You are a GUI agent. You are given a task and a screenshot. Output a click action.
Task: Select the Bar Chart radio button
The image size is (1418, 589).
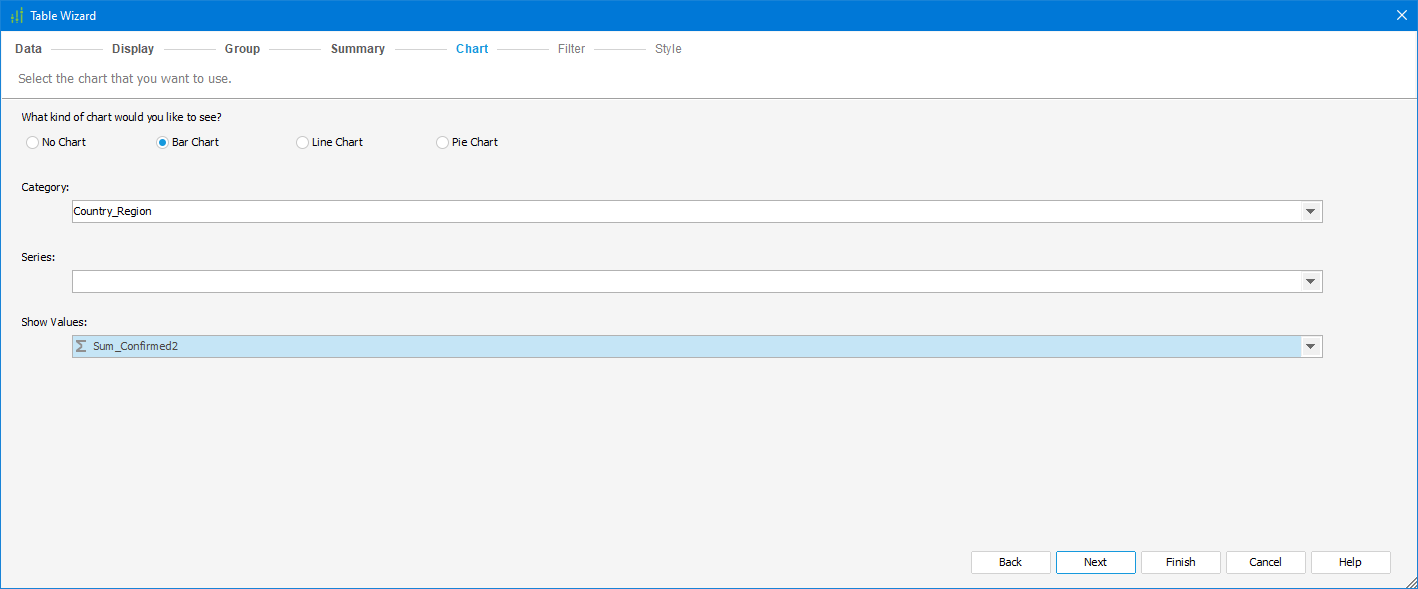pos(163,143)
